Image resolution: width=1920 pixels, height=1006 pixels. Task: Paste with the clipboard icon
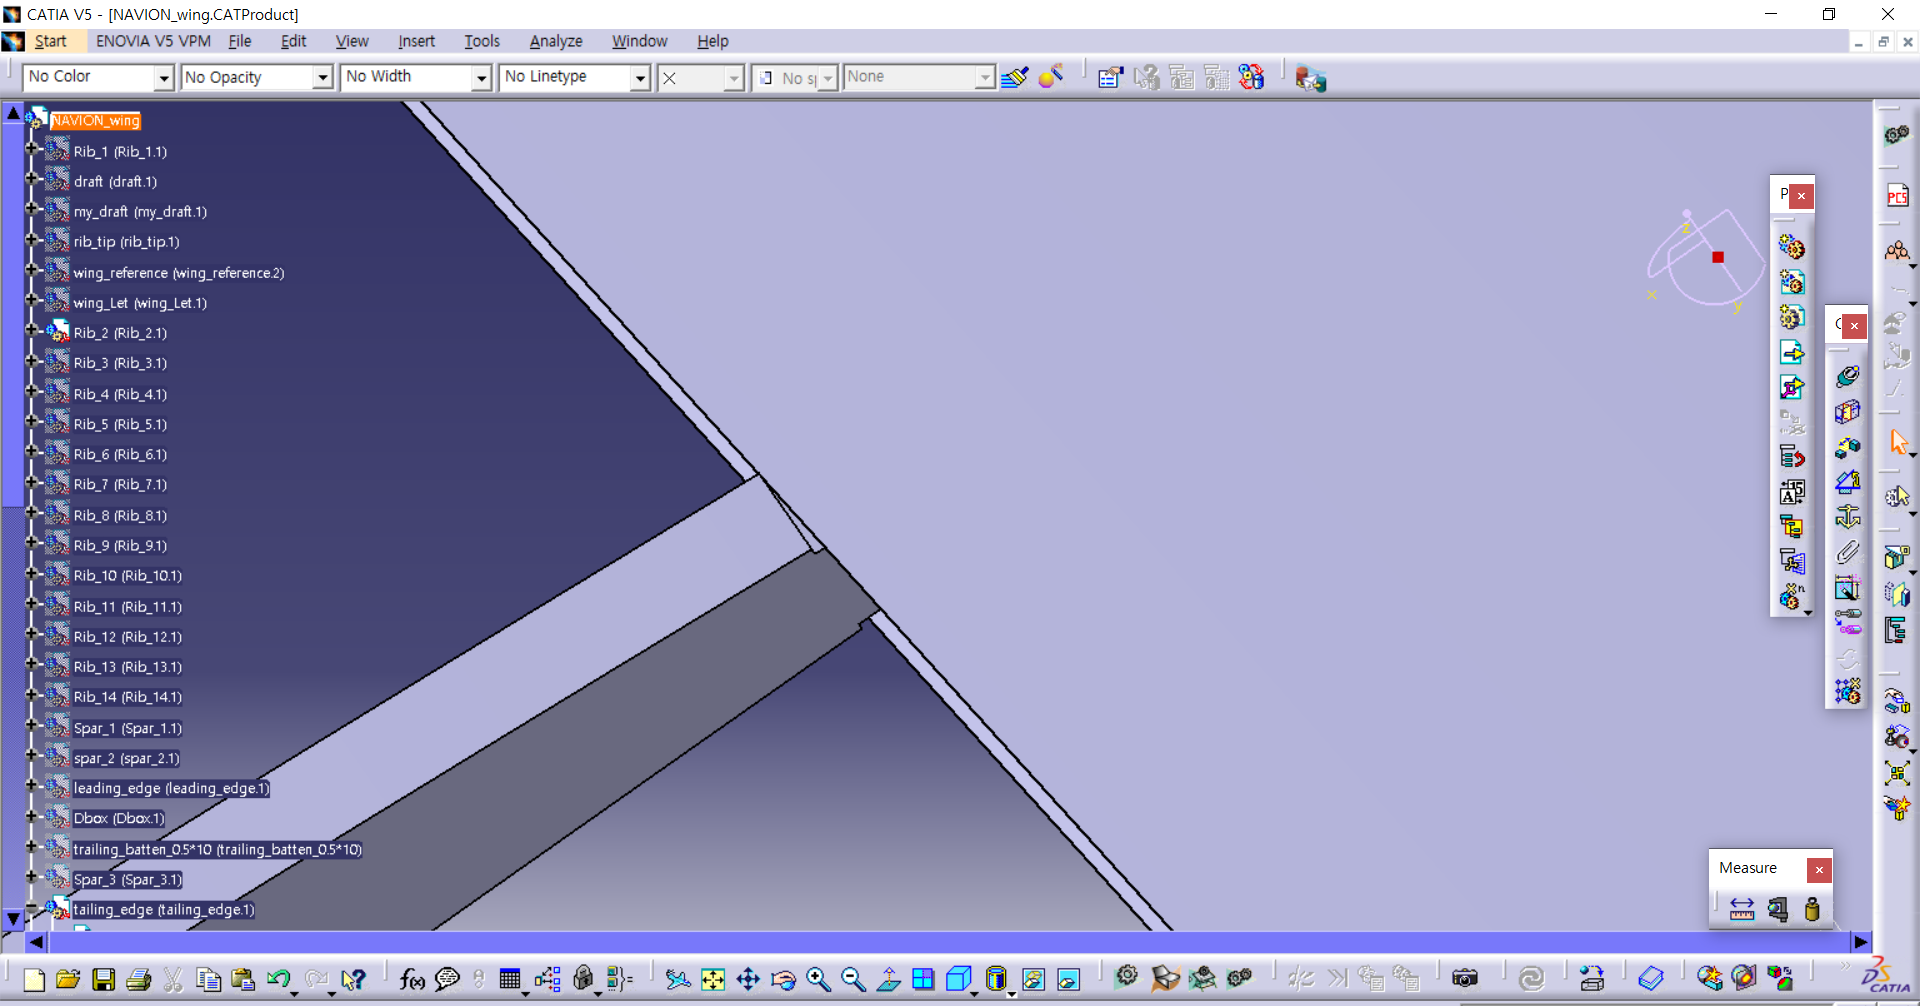click(242, 979)
